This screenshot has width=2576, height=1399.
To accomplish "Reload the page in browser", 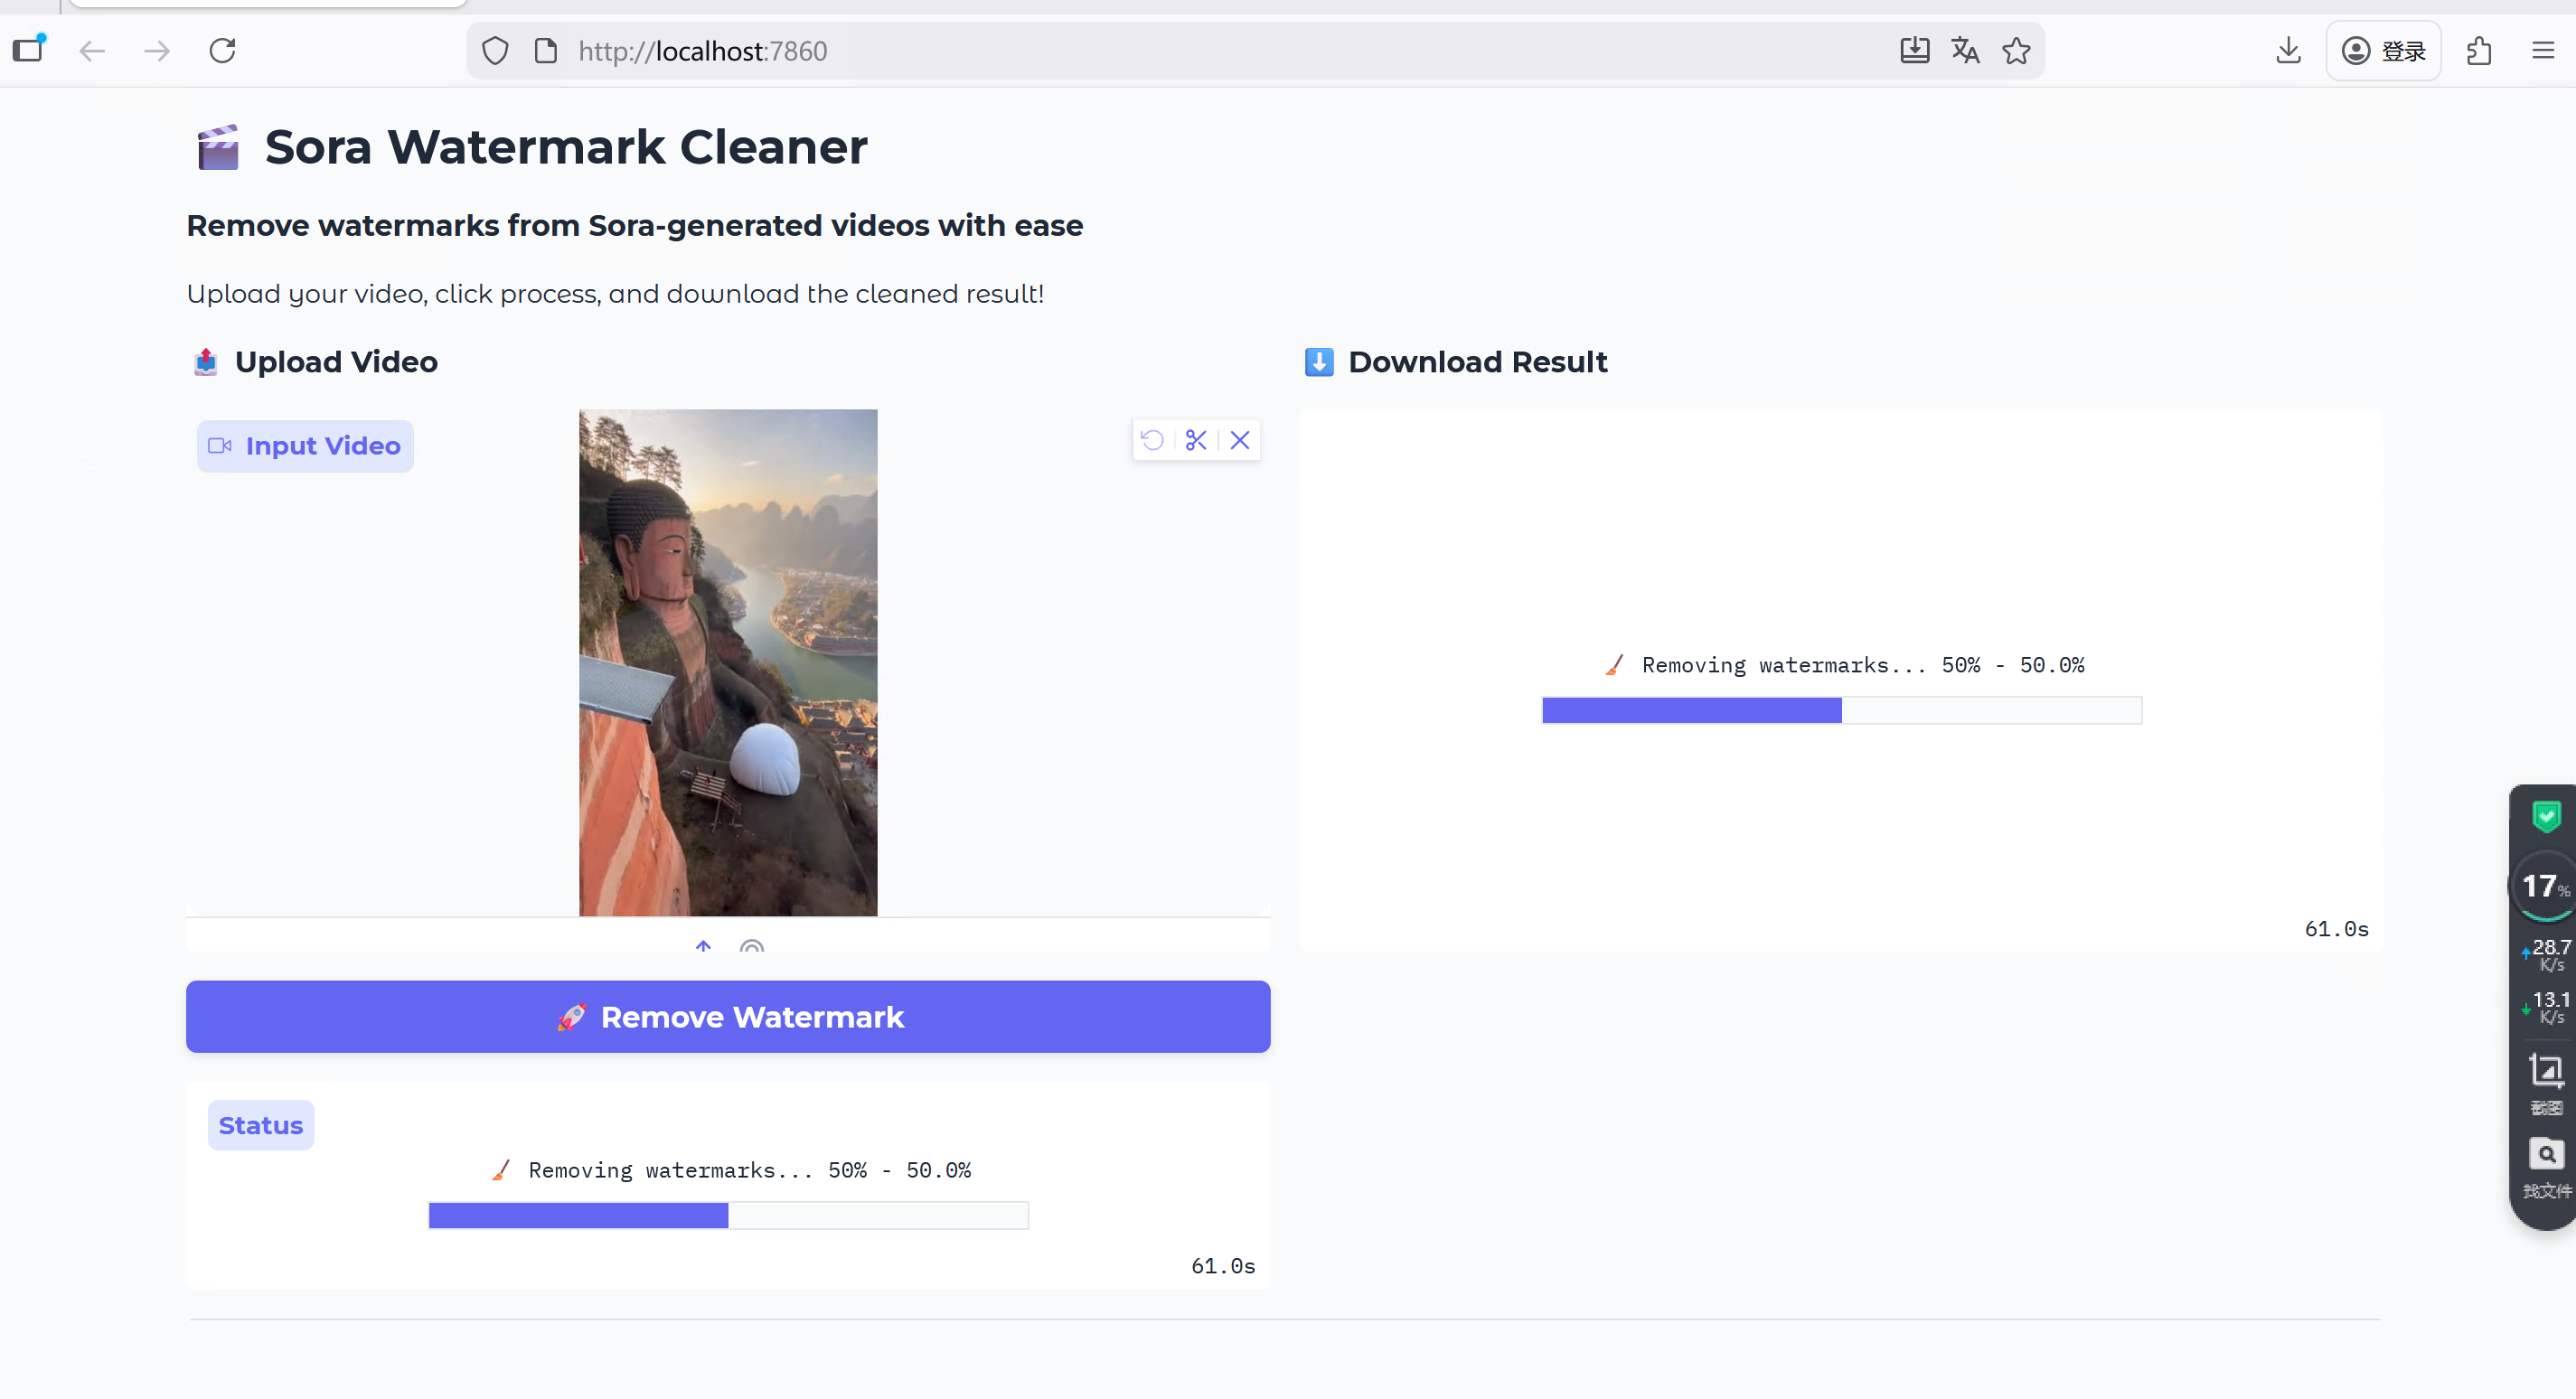I will click(222, 50).
